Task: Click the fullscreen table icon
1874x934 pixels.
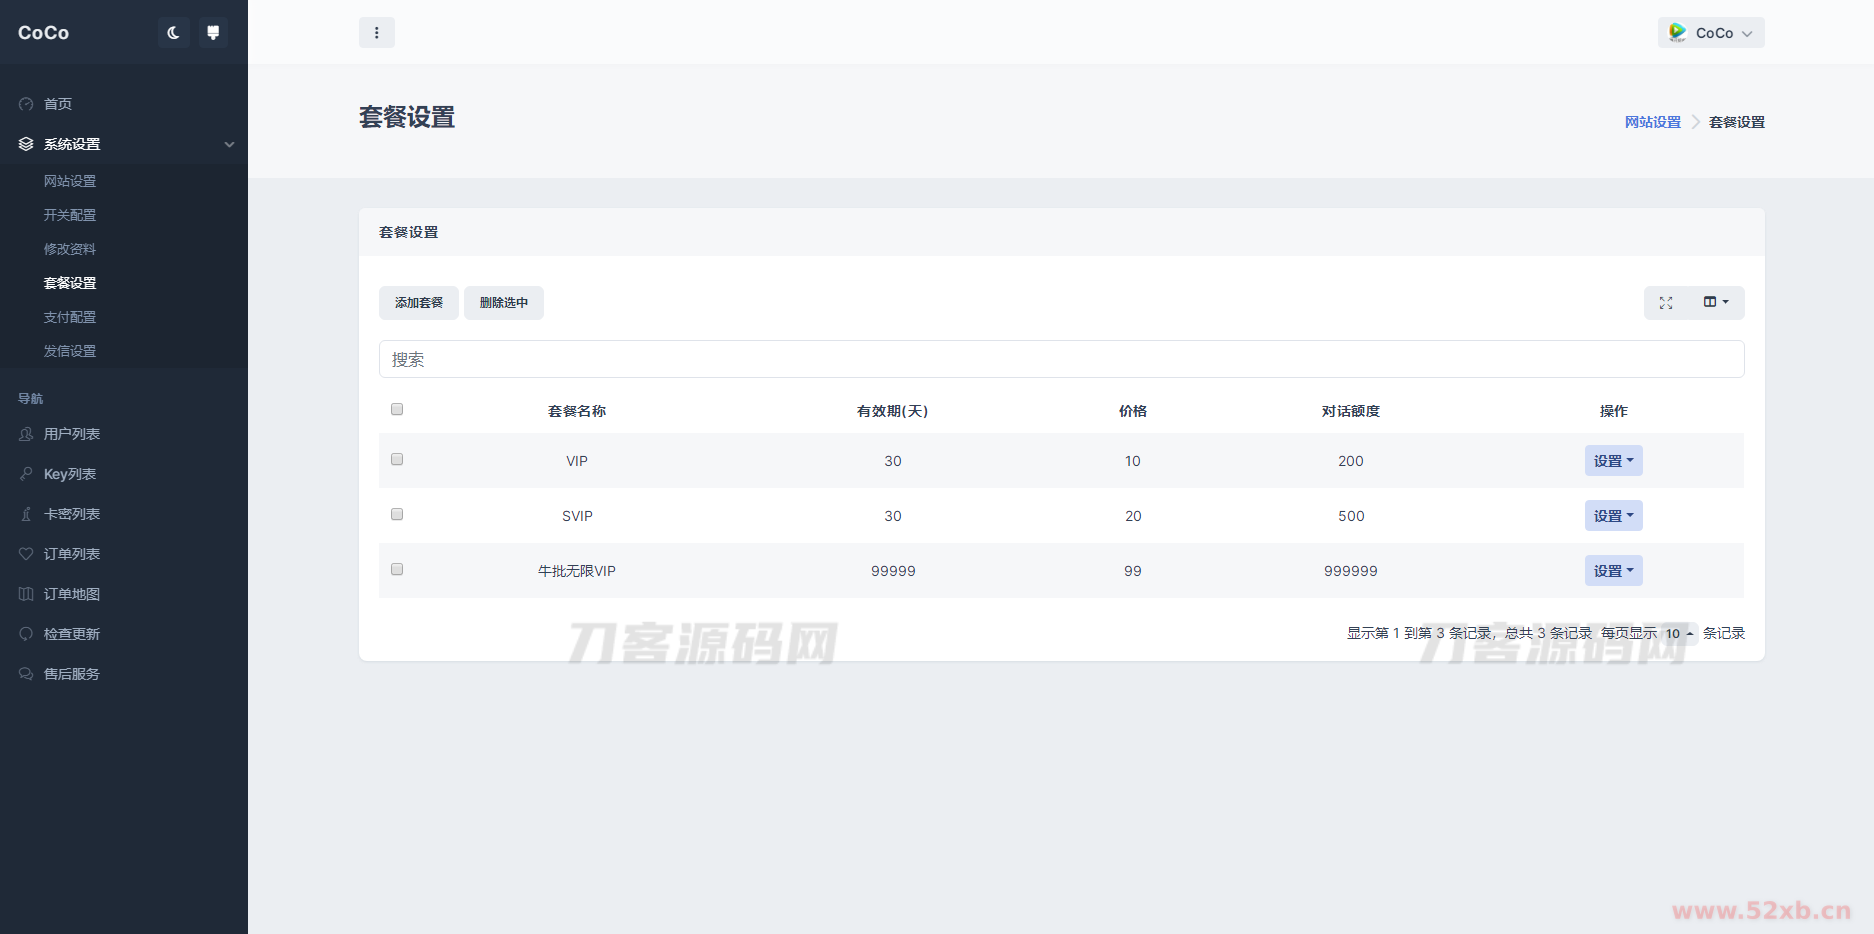Action: click(x=1666, y=303)
